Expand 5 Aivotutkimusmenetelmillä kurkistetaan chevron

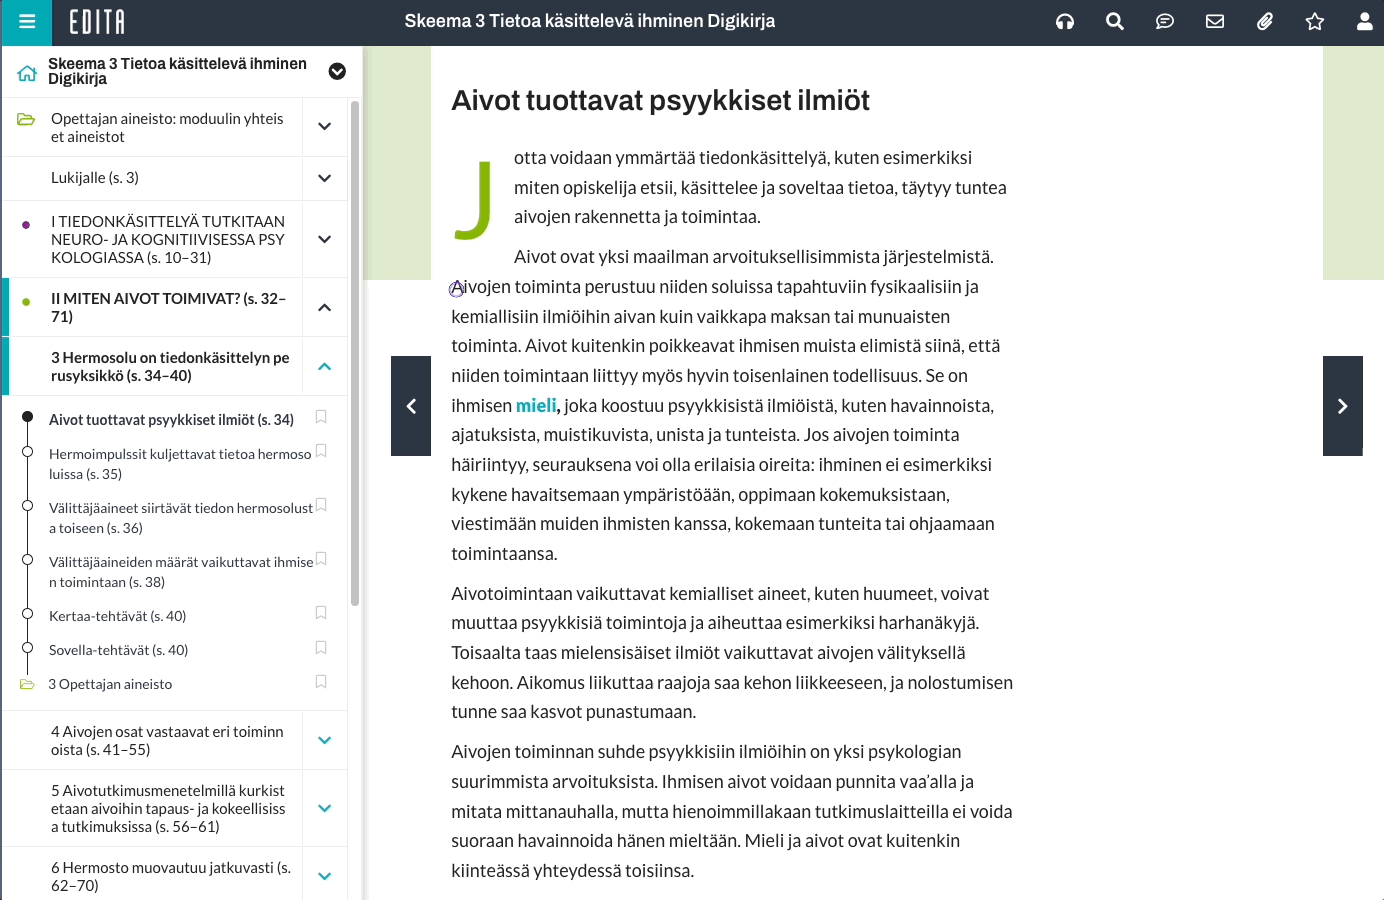[x=324, y=808]
